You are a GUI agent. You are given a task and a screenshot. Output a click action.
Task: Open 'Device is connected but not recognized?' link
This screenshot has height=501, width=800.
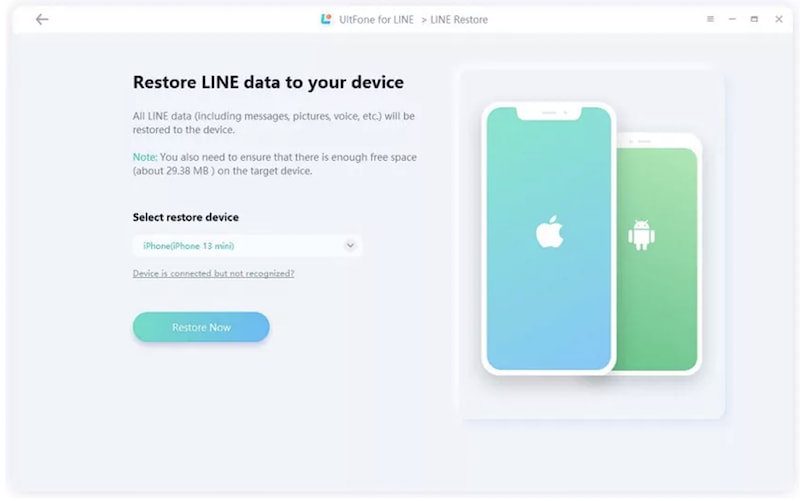(213, 273)
